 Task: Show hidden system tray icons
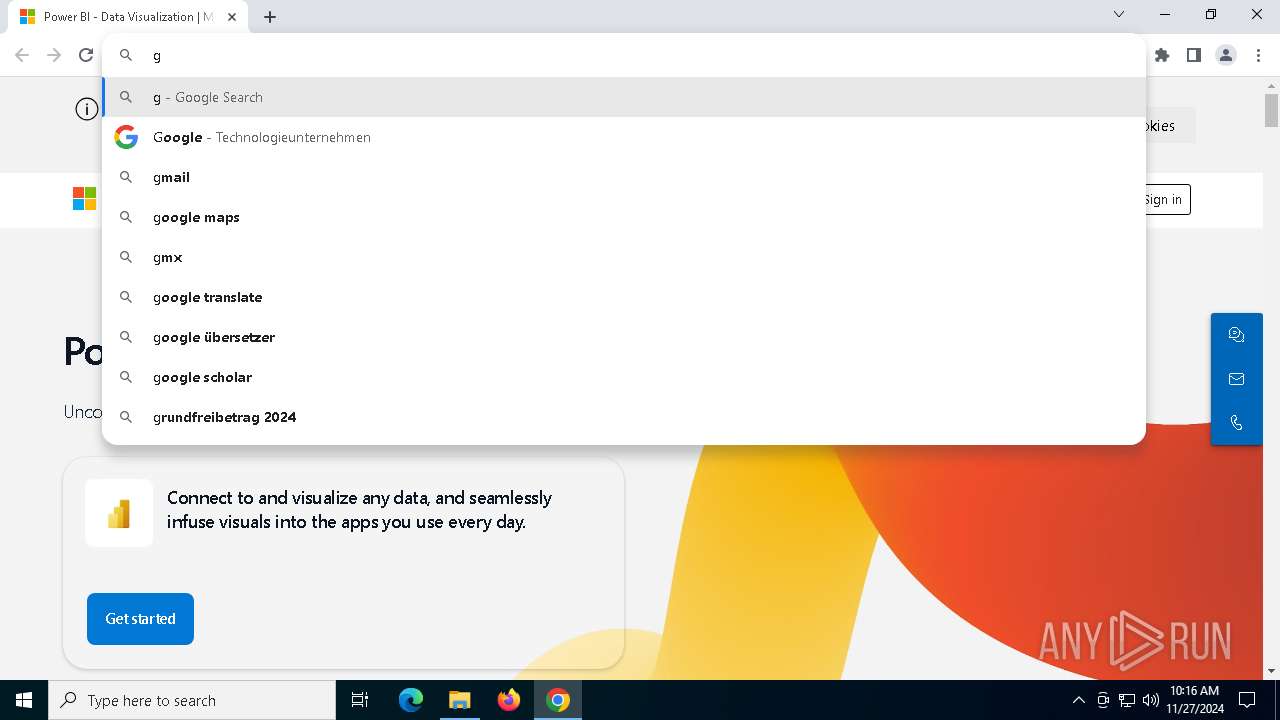tap(1078, 700)
